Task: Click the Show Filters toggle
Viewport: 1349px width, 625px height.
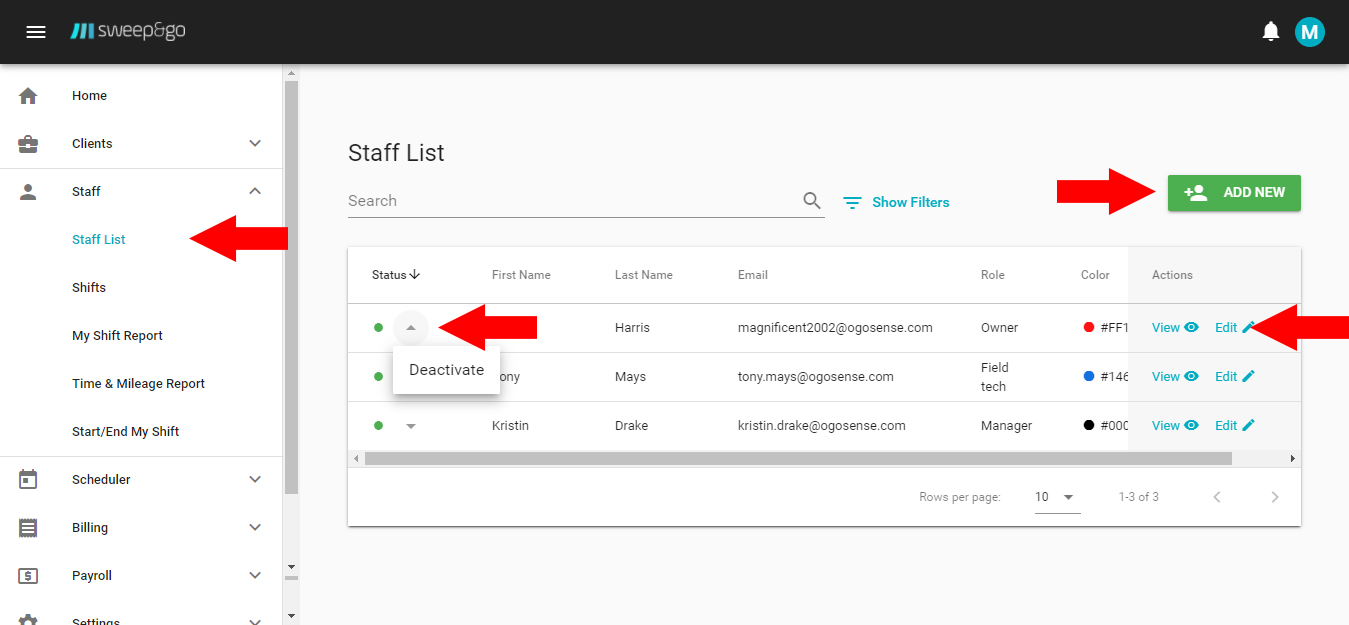Action: (896, 202)
